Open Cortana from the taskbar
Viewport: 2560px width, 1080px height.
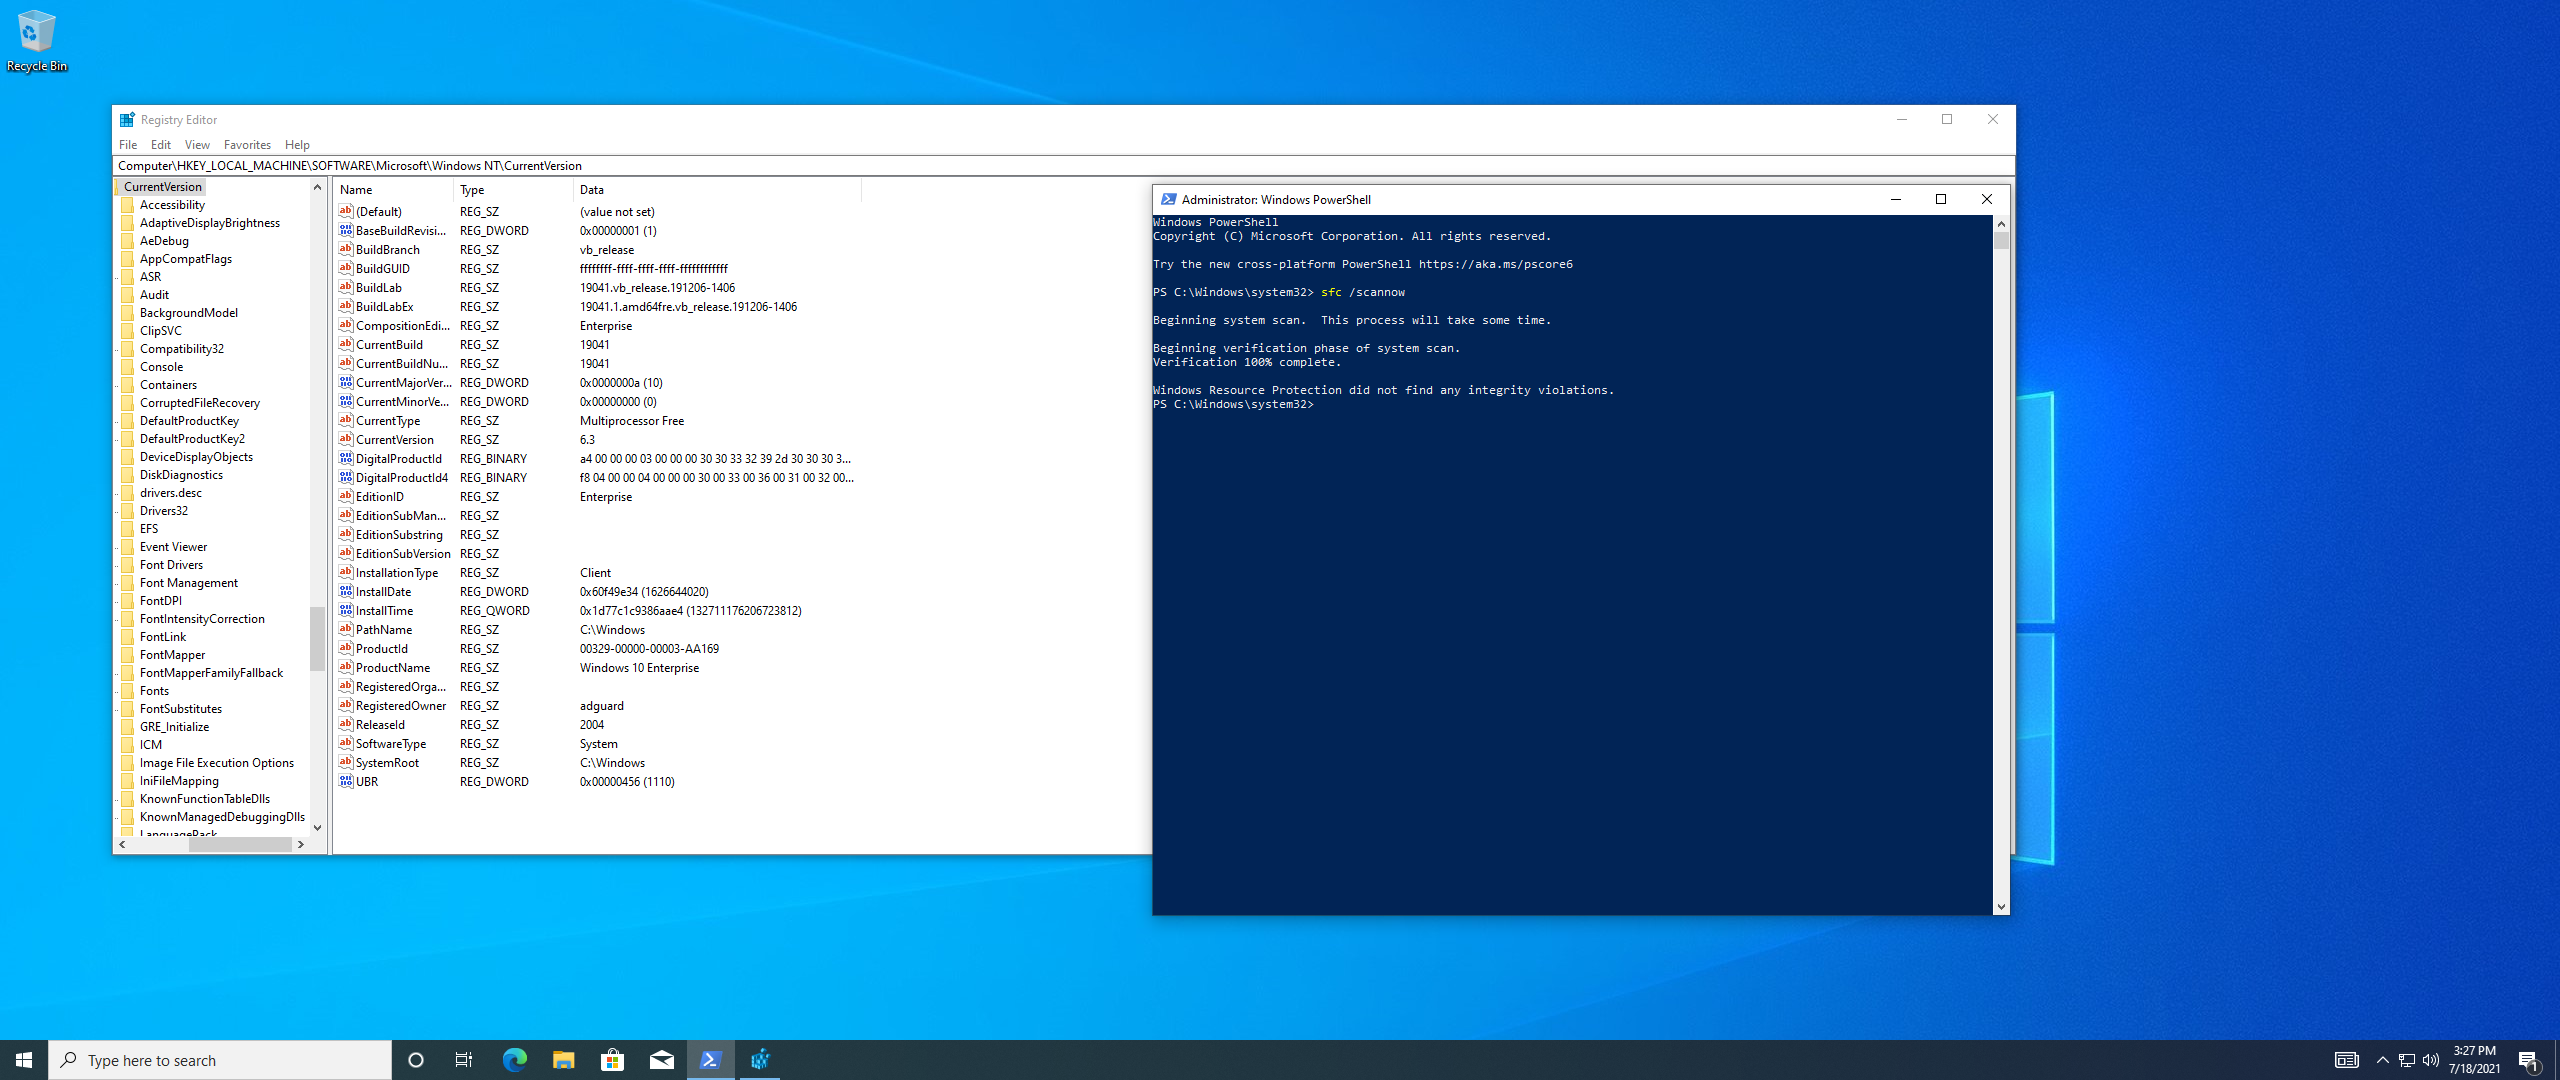(416, 1060)
